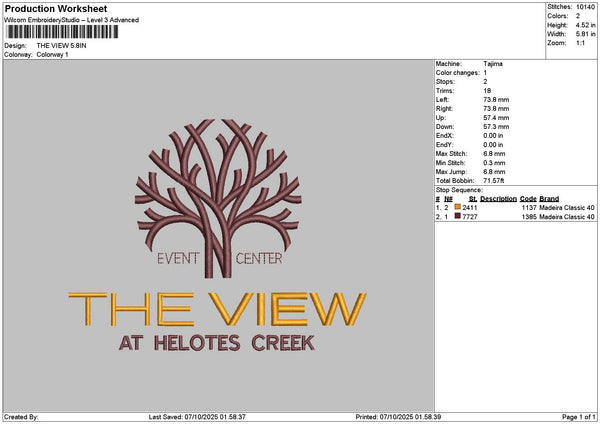Click the 'Page 1 of 1' footer text
This screenshot has height=424, width=600.
pyautogui.click(x=579, y=417)
